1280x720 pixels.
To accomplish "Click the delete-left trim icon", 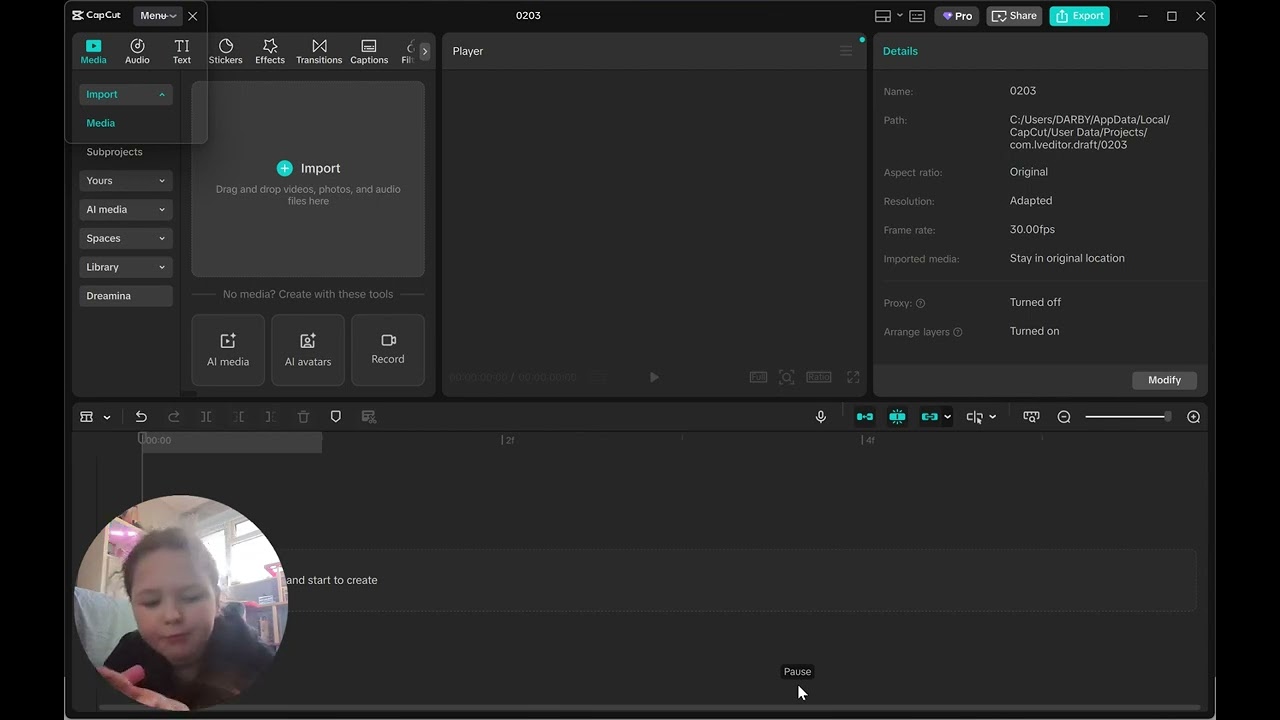I will pos(239,417).
